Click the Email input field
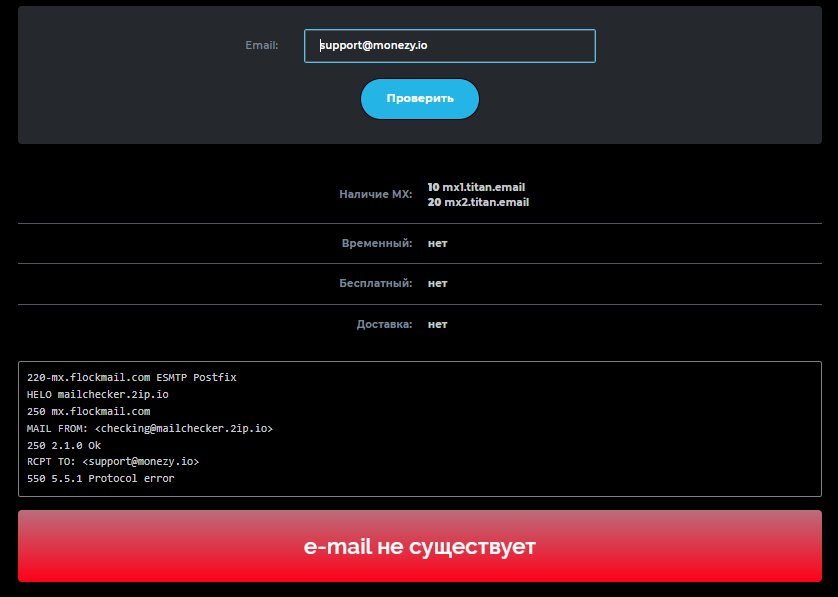The height and width of the screenshot is (597, 838). click(x=449, y=46)
